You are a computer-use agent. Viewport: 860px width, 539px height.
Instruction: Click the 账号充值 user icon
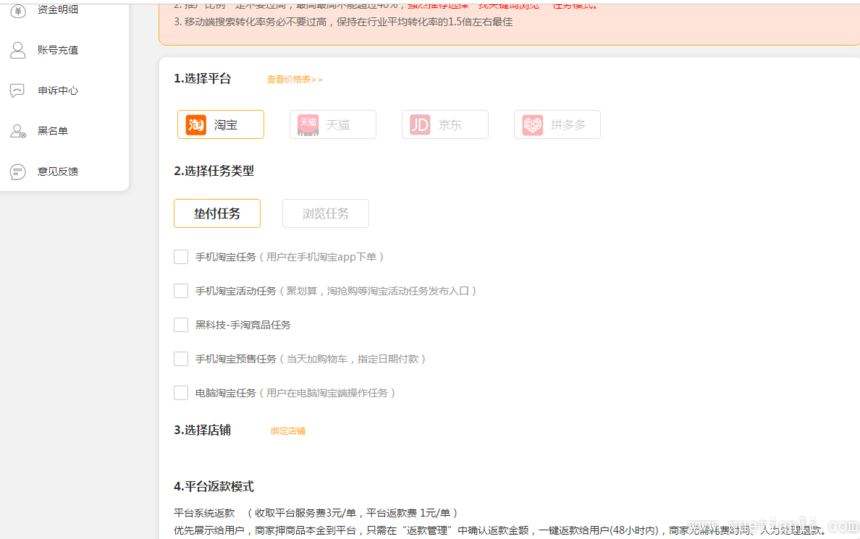point(18,50)
